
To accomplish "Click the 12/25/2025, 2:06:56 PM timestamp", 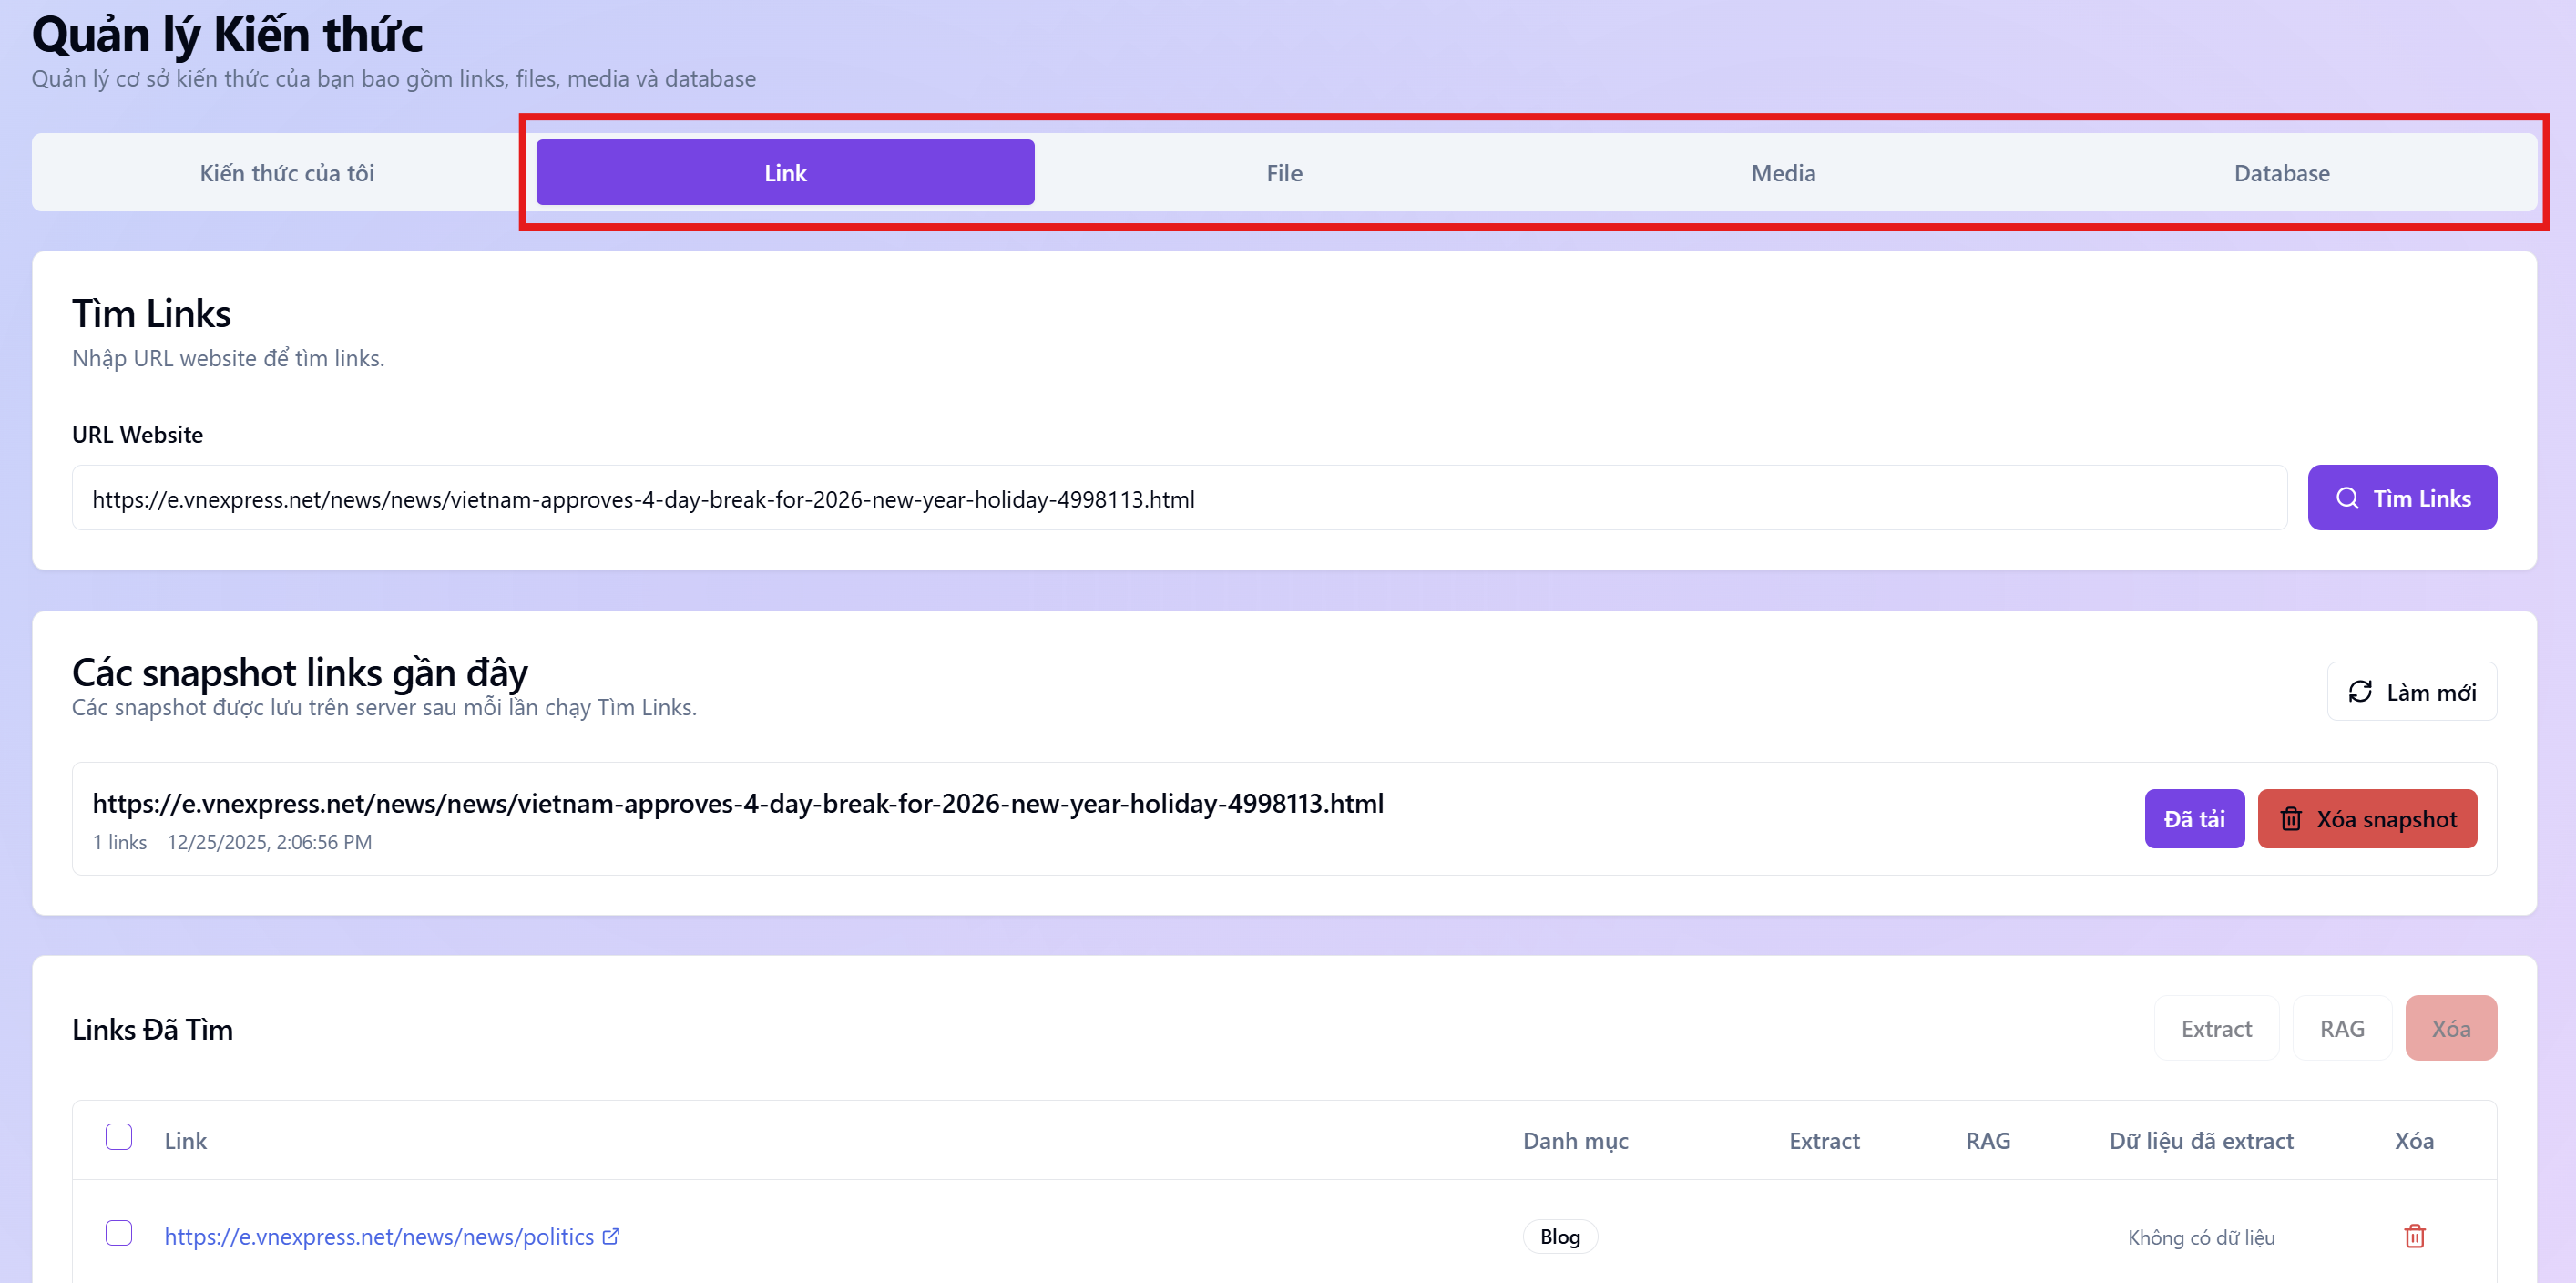I will [269, 842].
